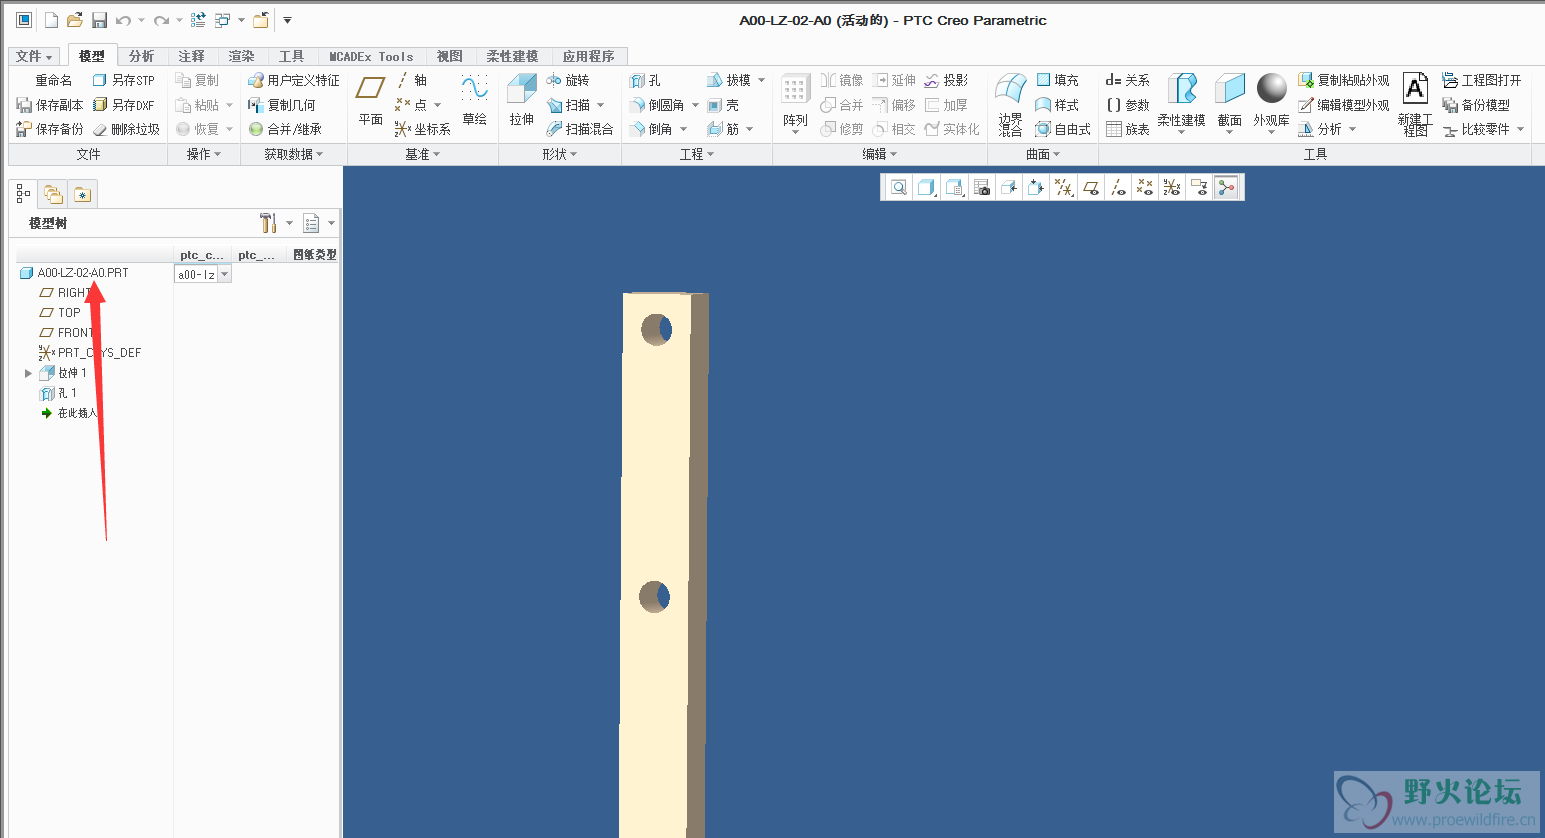Toggle spin center display in graphics toolbar
This screenshot has width=1545, height=838.
(x=1226, y=187)
